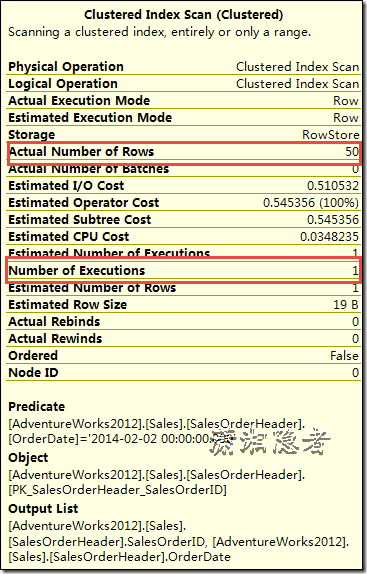Click the Actual Rebinds row
367x574 pixels.
pyautogui.click(x=183, y=321)
